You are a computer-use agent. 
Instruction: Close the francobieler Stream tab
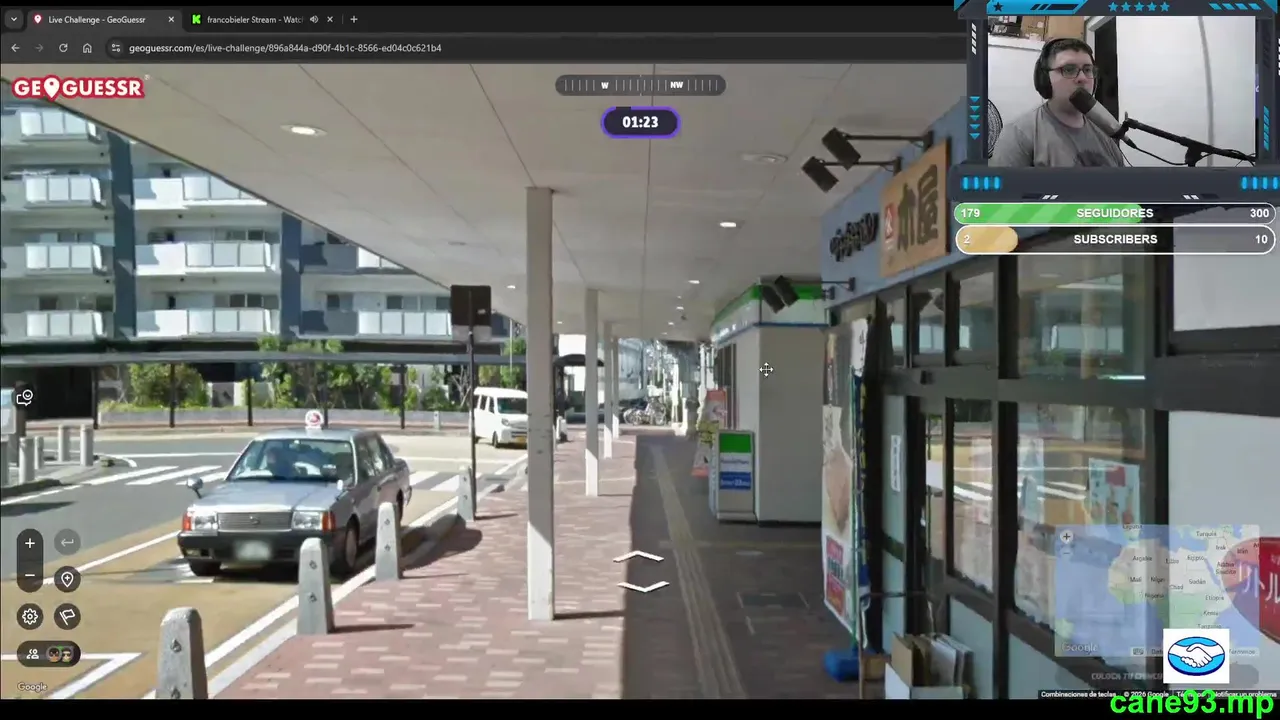point(331,19)
